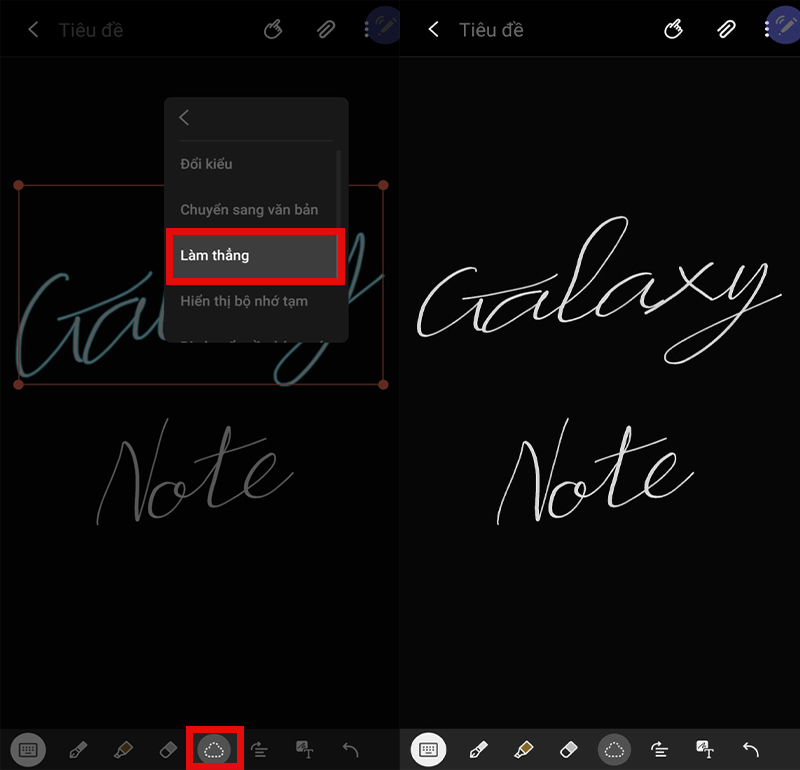Tap top-right selection handle of Galaxy handwriting
Viewport: 800px width, 770px height.
point(383,185)
